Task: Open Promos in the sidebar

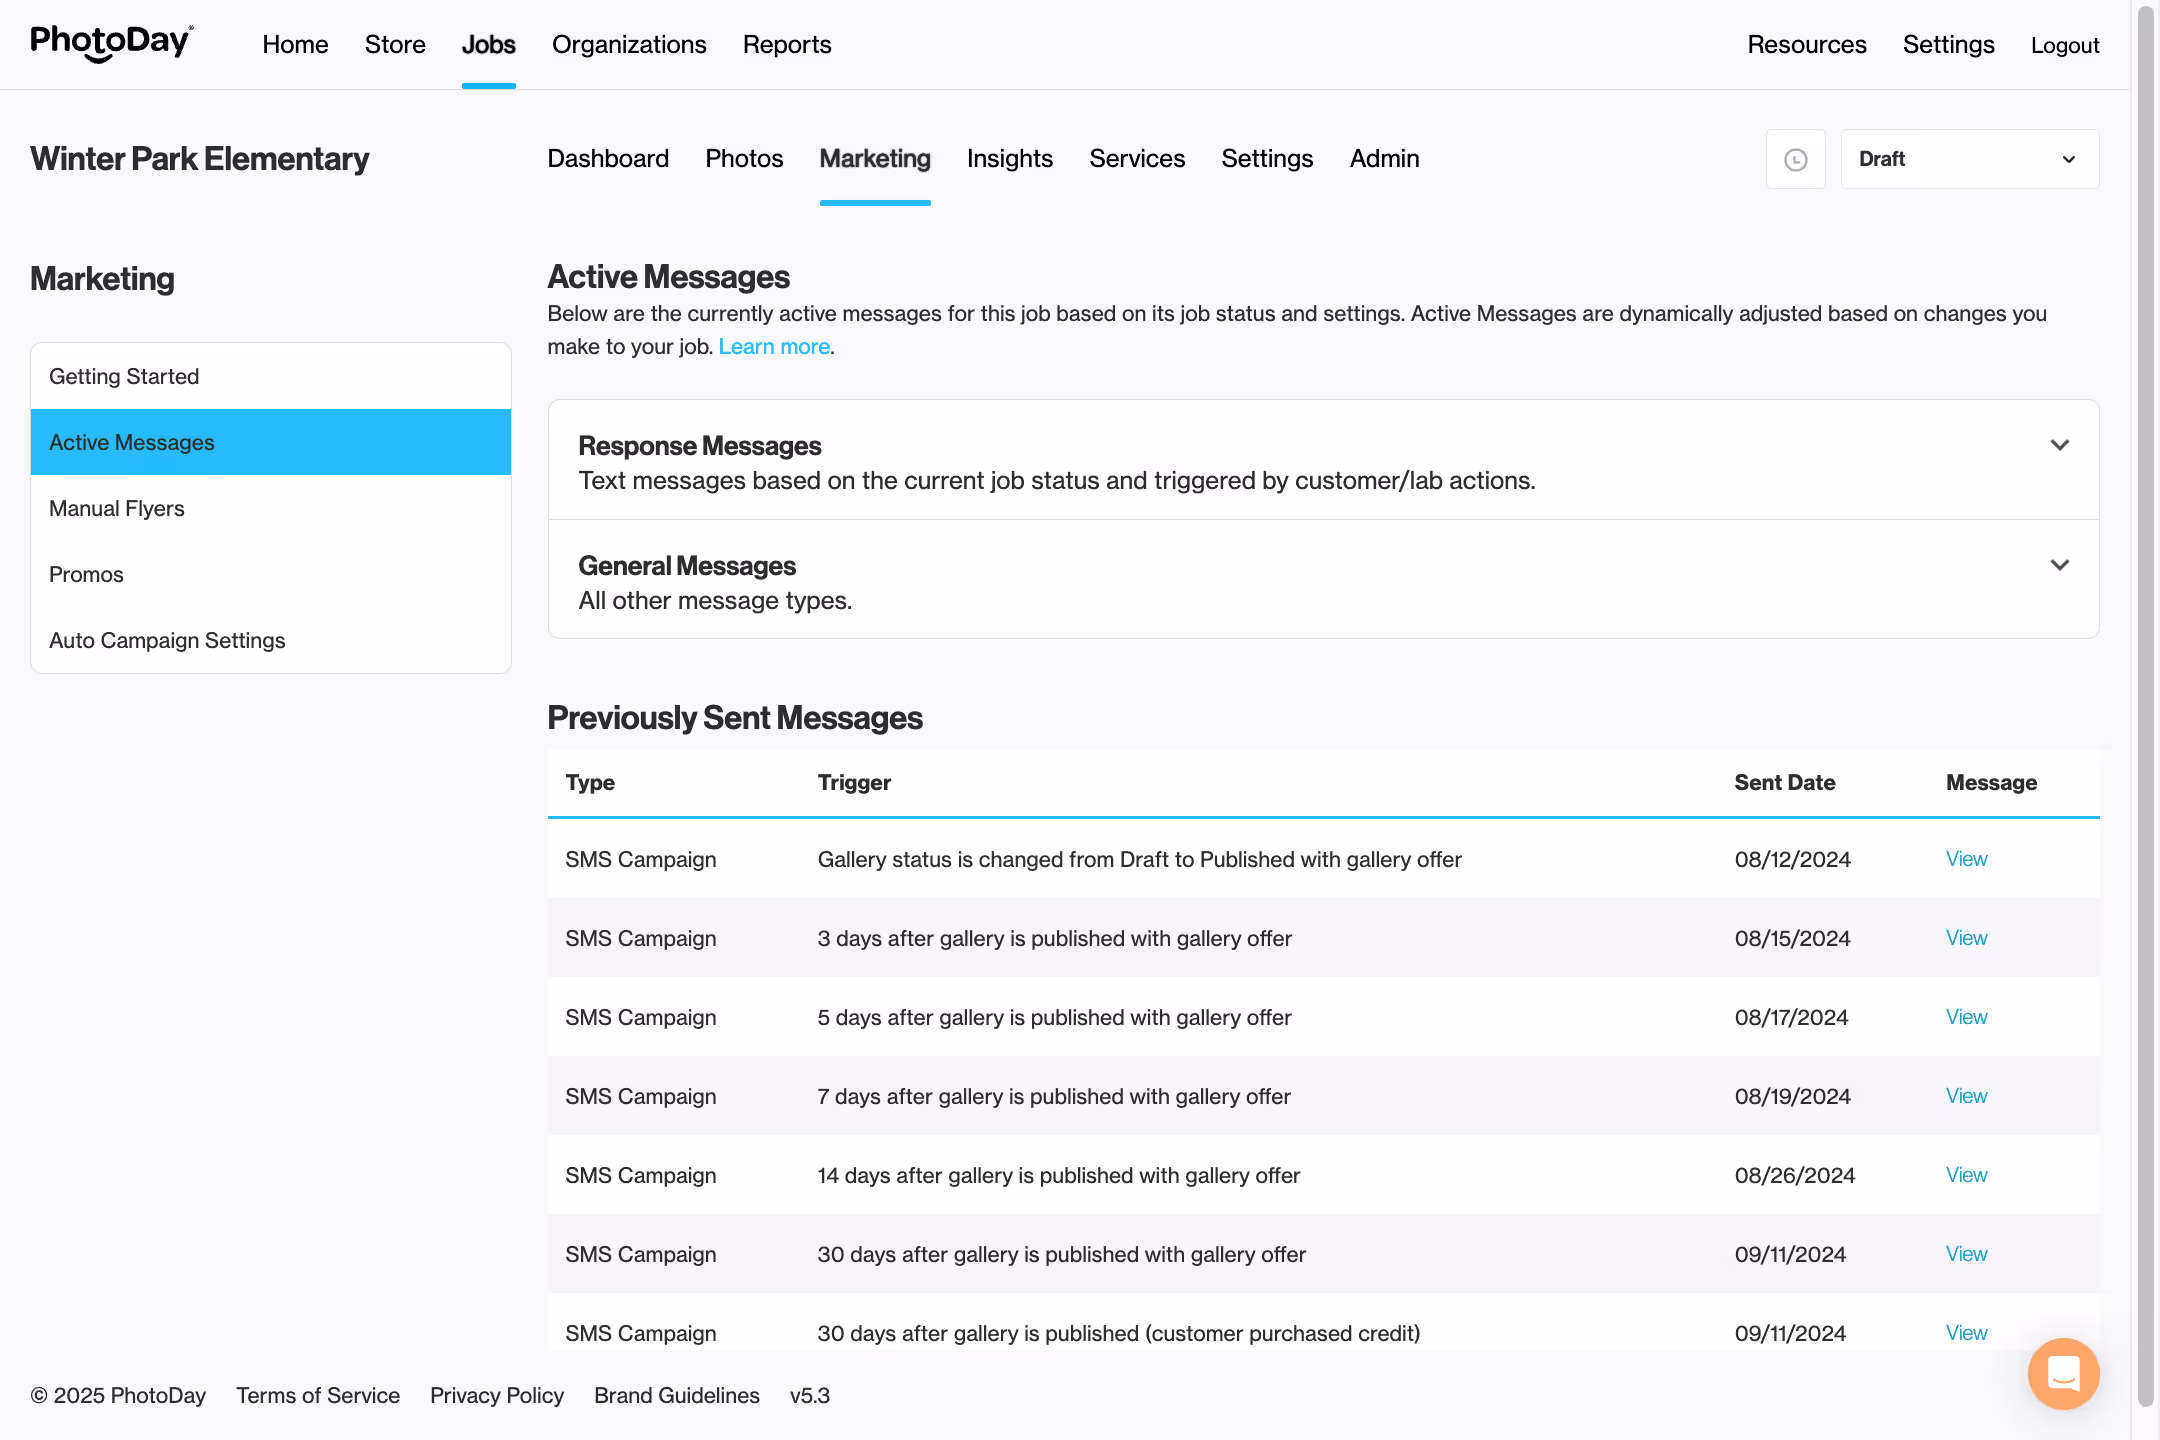Action: (x=271, y=574)
